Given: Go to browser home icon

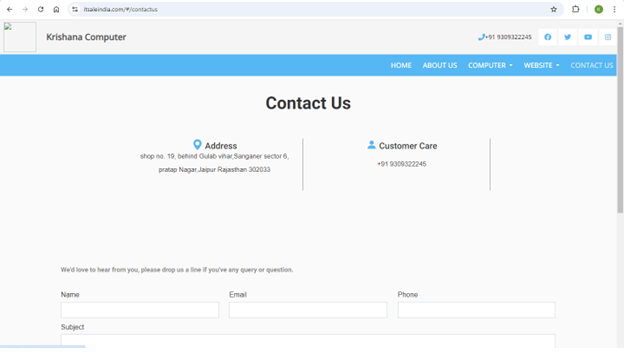Looking at the screenshot, I should 56,9.
